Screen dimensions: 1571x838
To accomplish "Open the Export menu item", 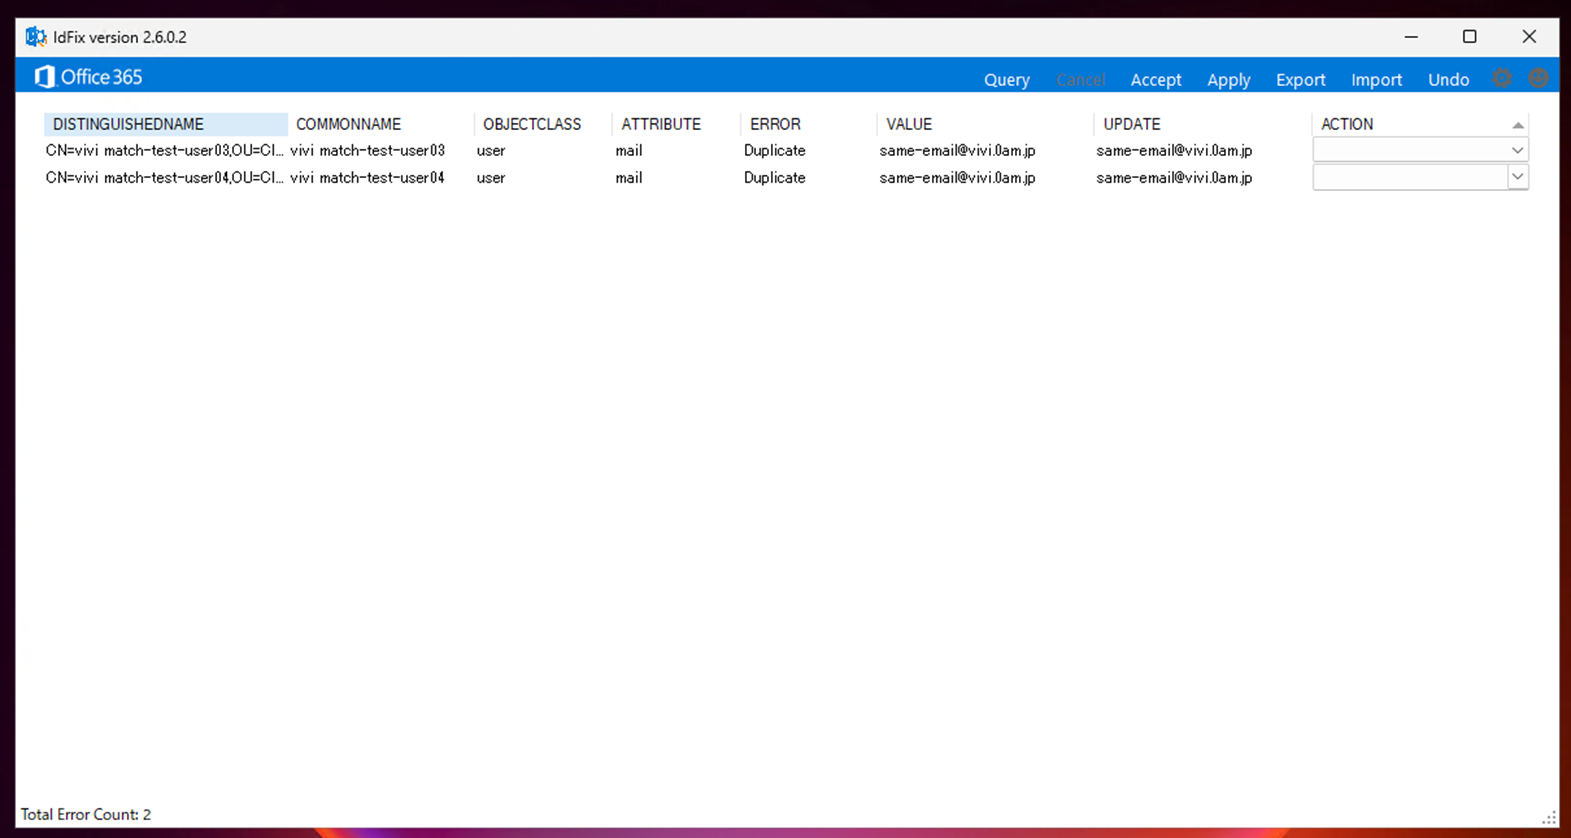I will point(1300,79).
